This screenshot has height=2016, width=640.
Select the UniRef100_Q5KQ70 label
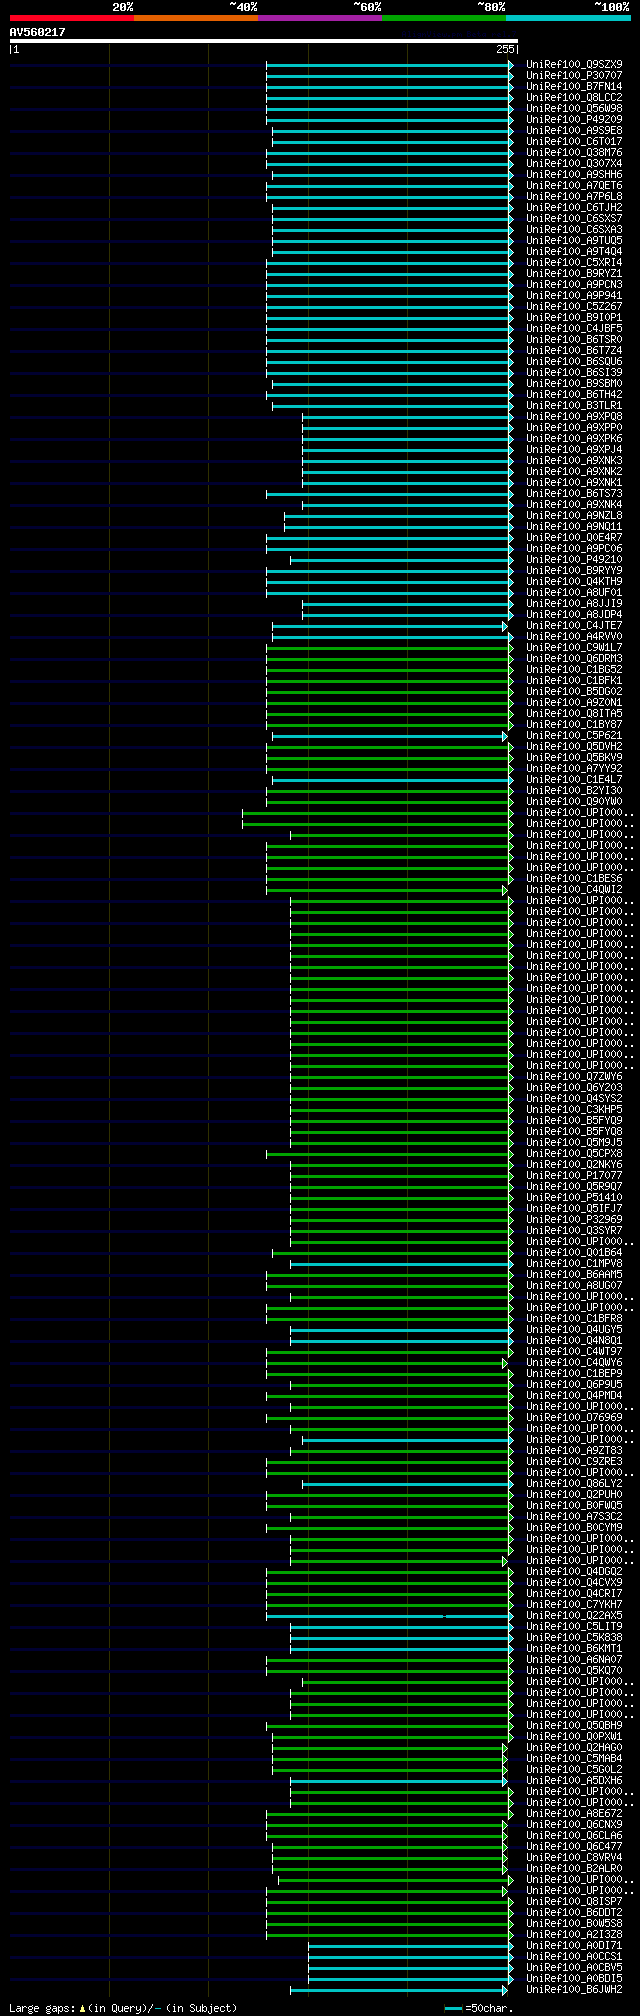(574, 1670)
